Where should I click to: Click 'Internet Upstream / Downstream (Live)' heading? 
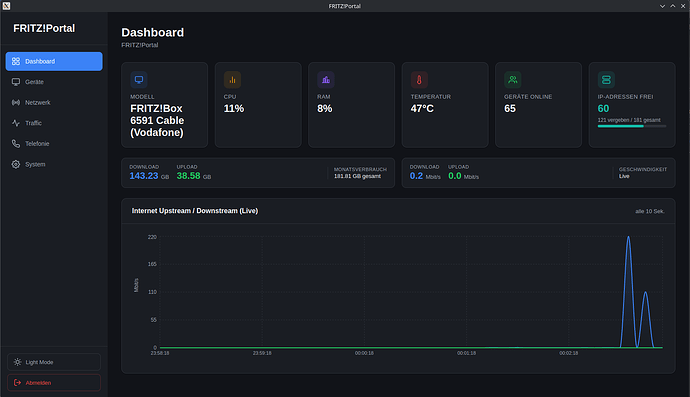(195, 211)
